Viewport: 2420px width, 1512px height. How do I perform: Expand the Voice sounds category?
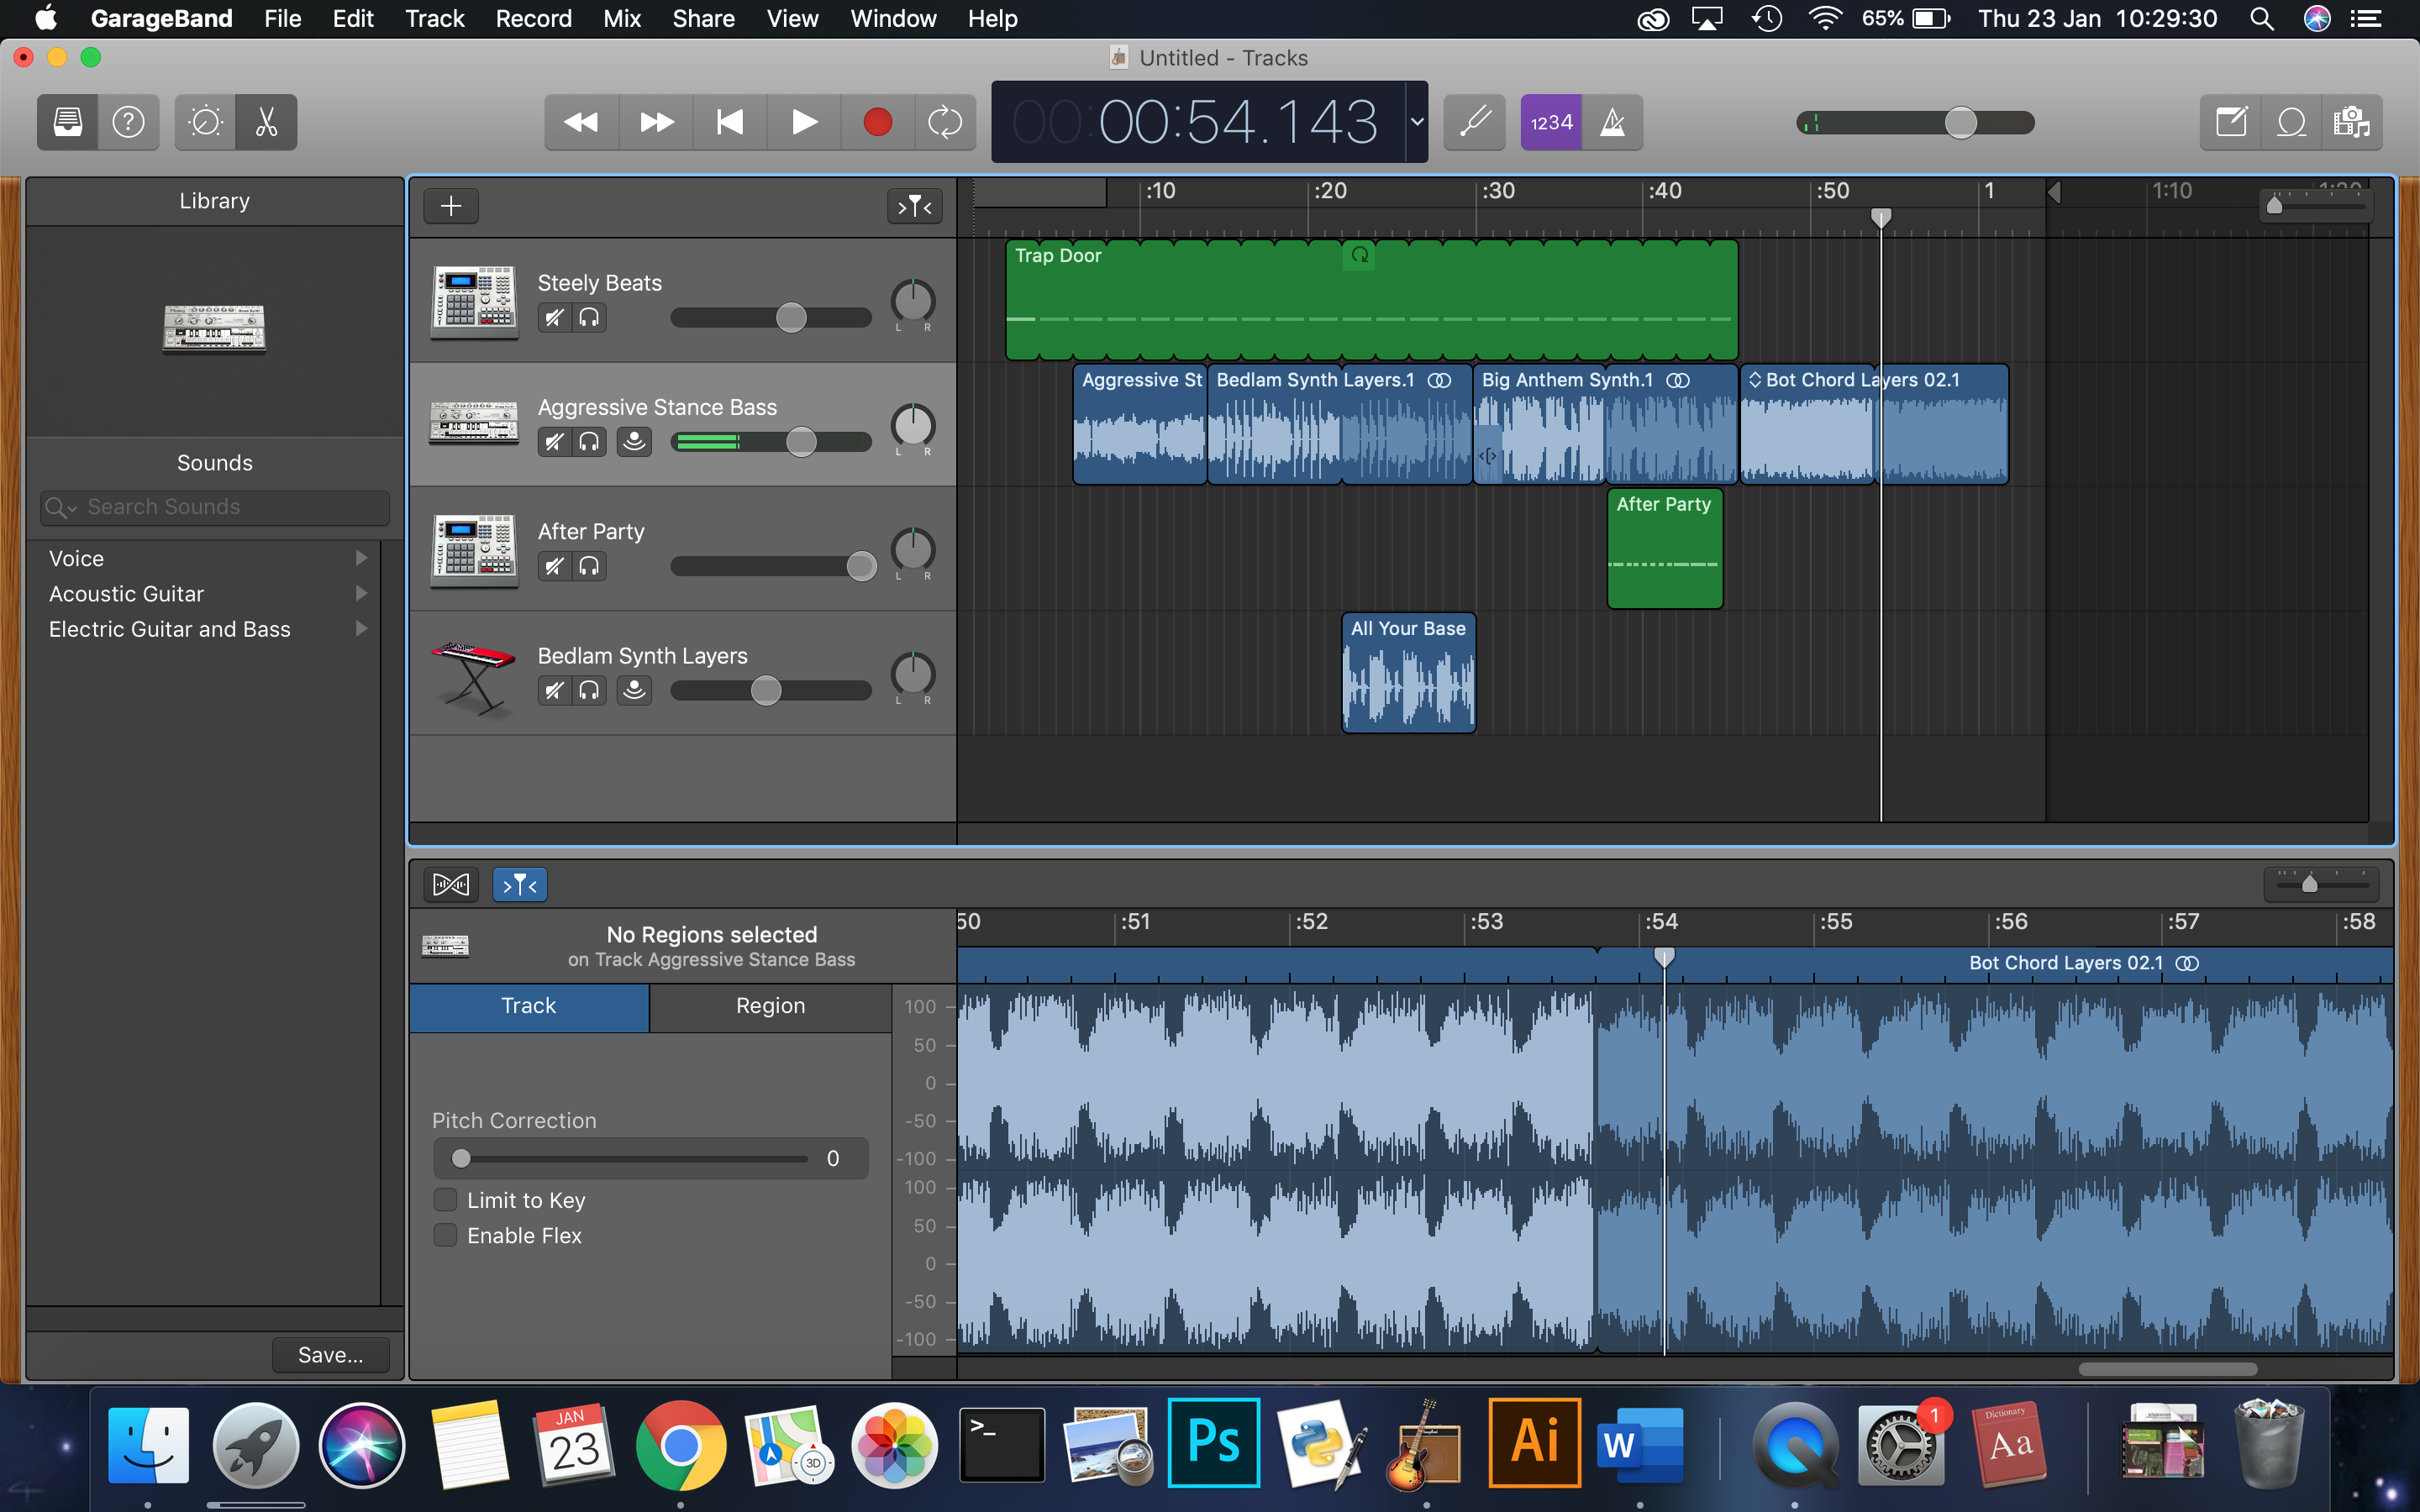[x=360, y=558]
